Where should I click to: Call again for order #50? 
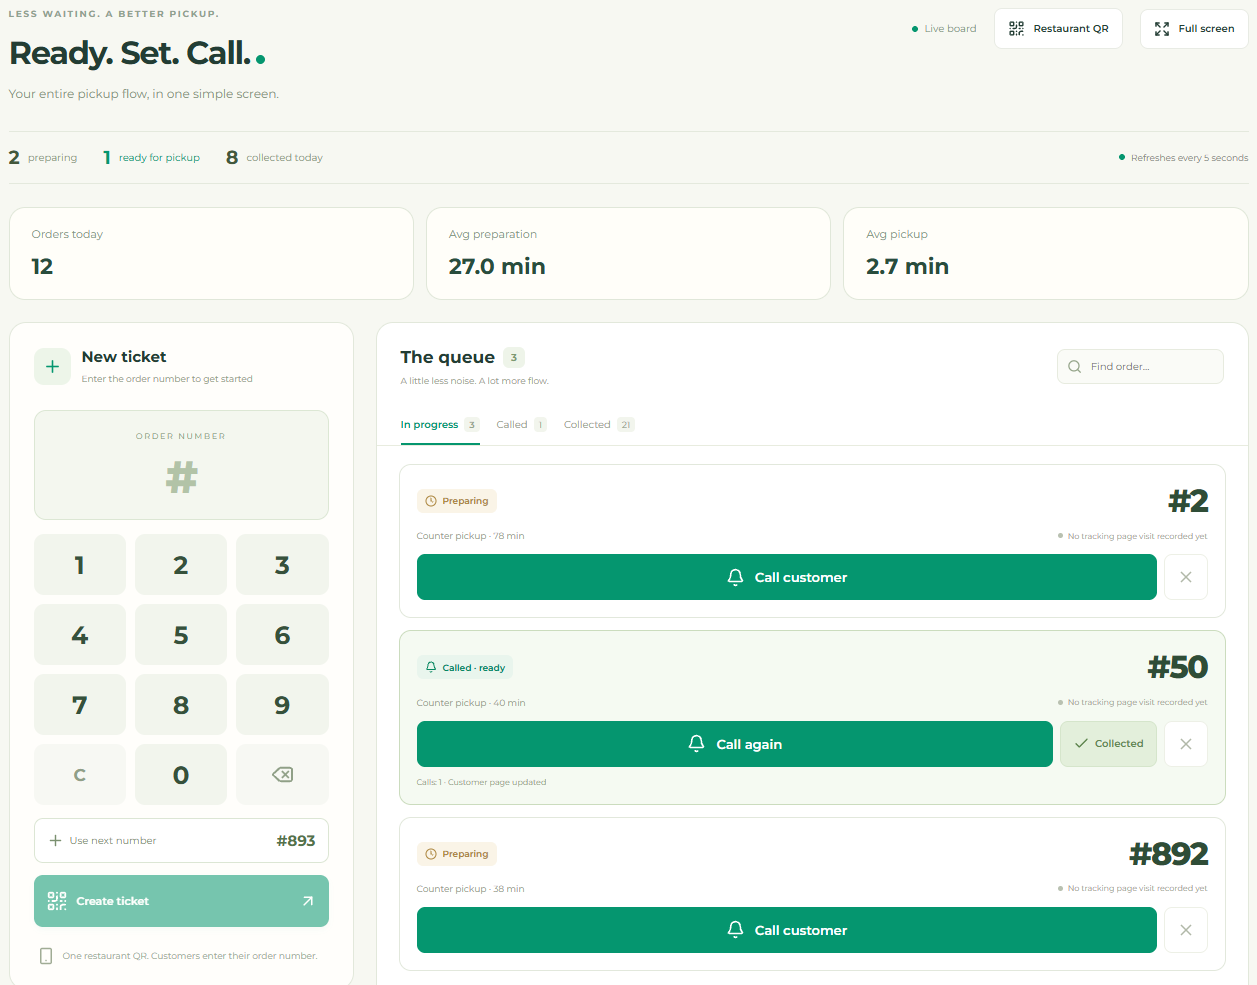pyautogui.click(x=735, y=744)
